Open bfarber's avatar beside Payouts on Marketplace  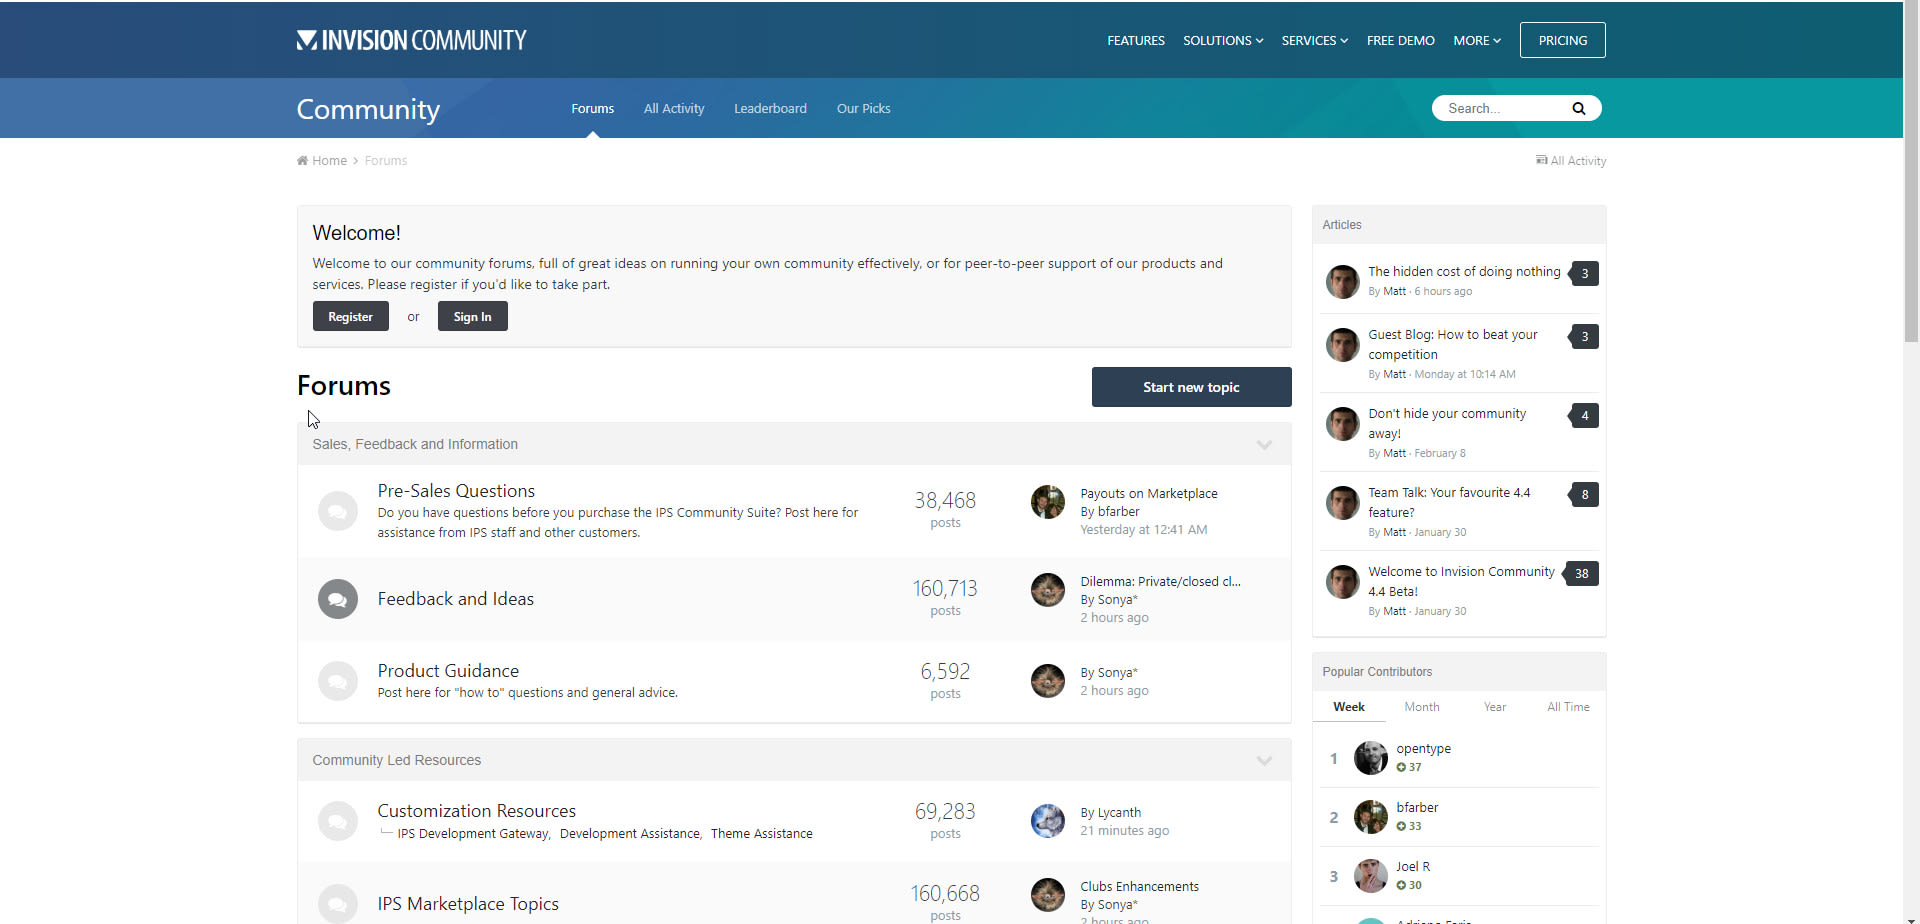[x=1048, y=502]
